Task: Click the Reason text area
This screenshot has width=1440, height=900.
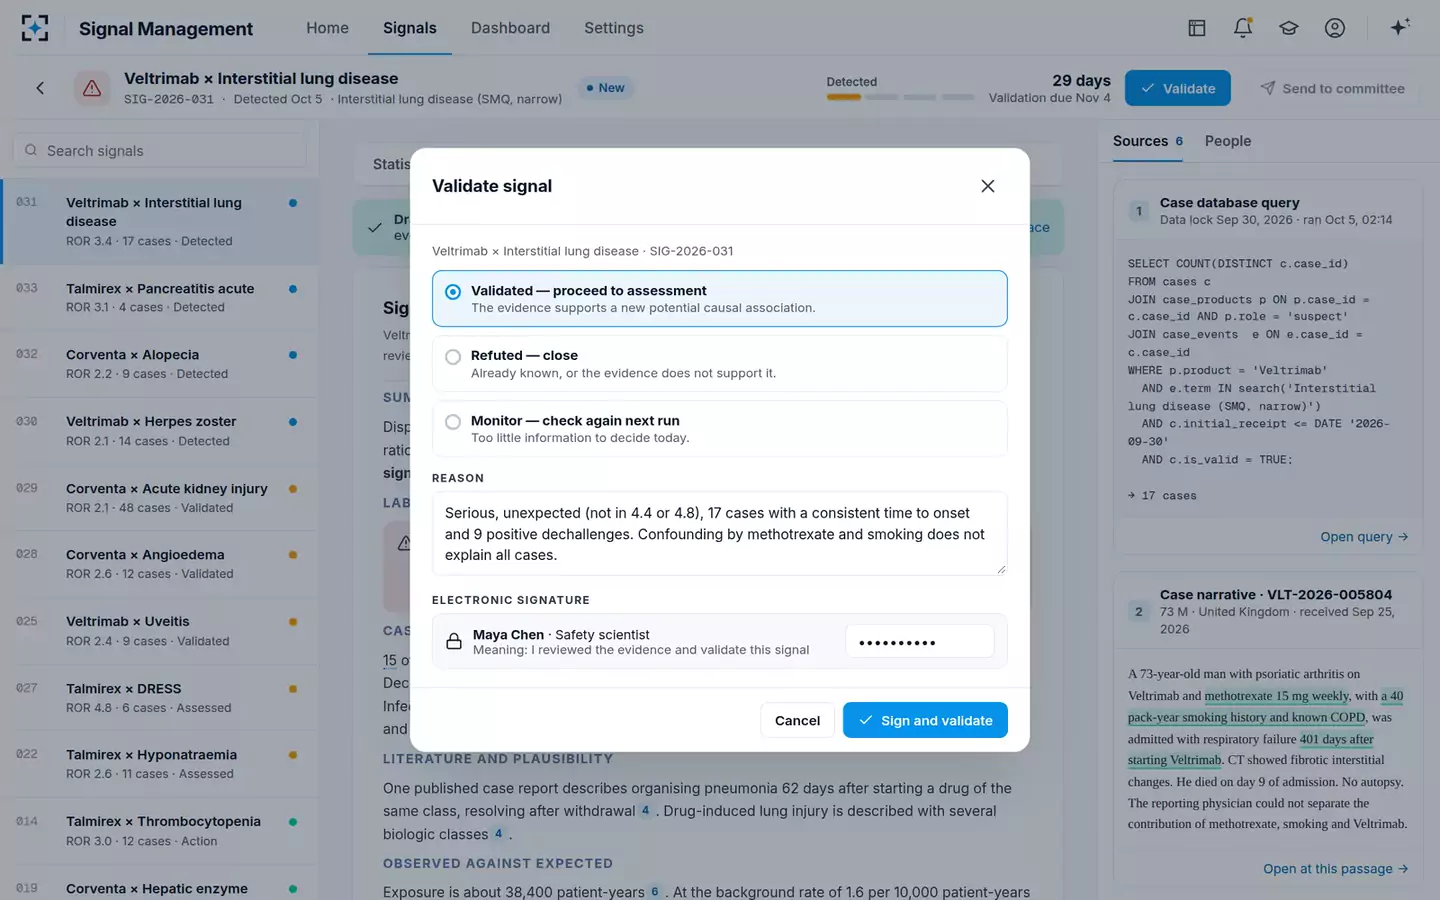Action: 719,533
